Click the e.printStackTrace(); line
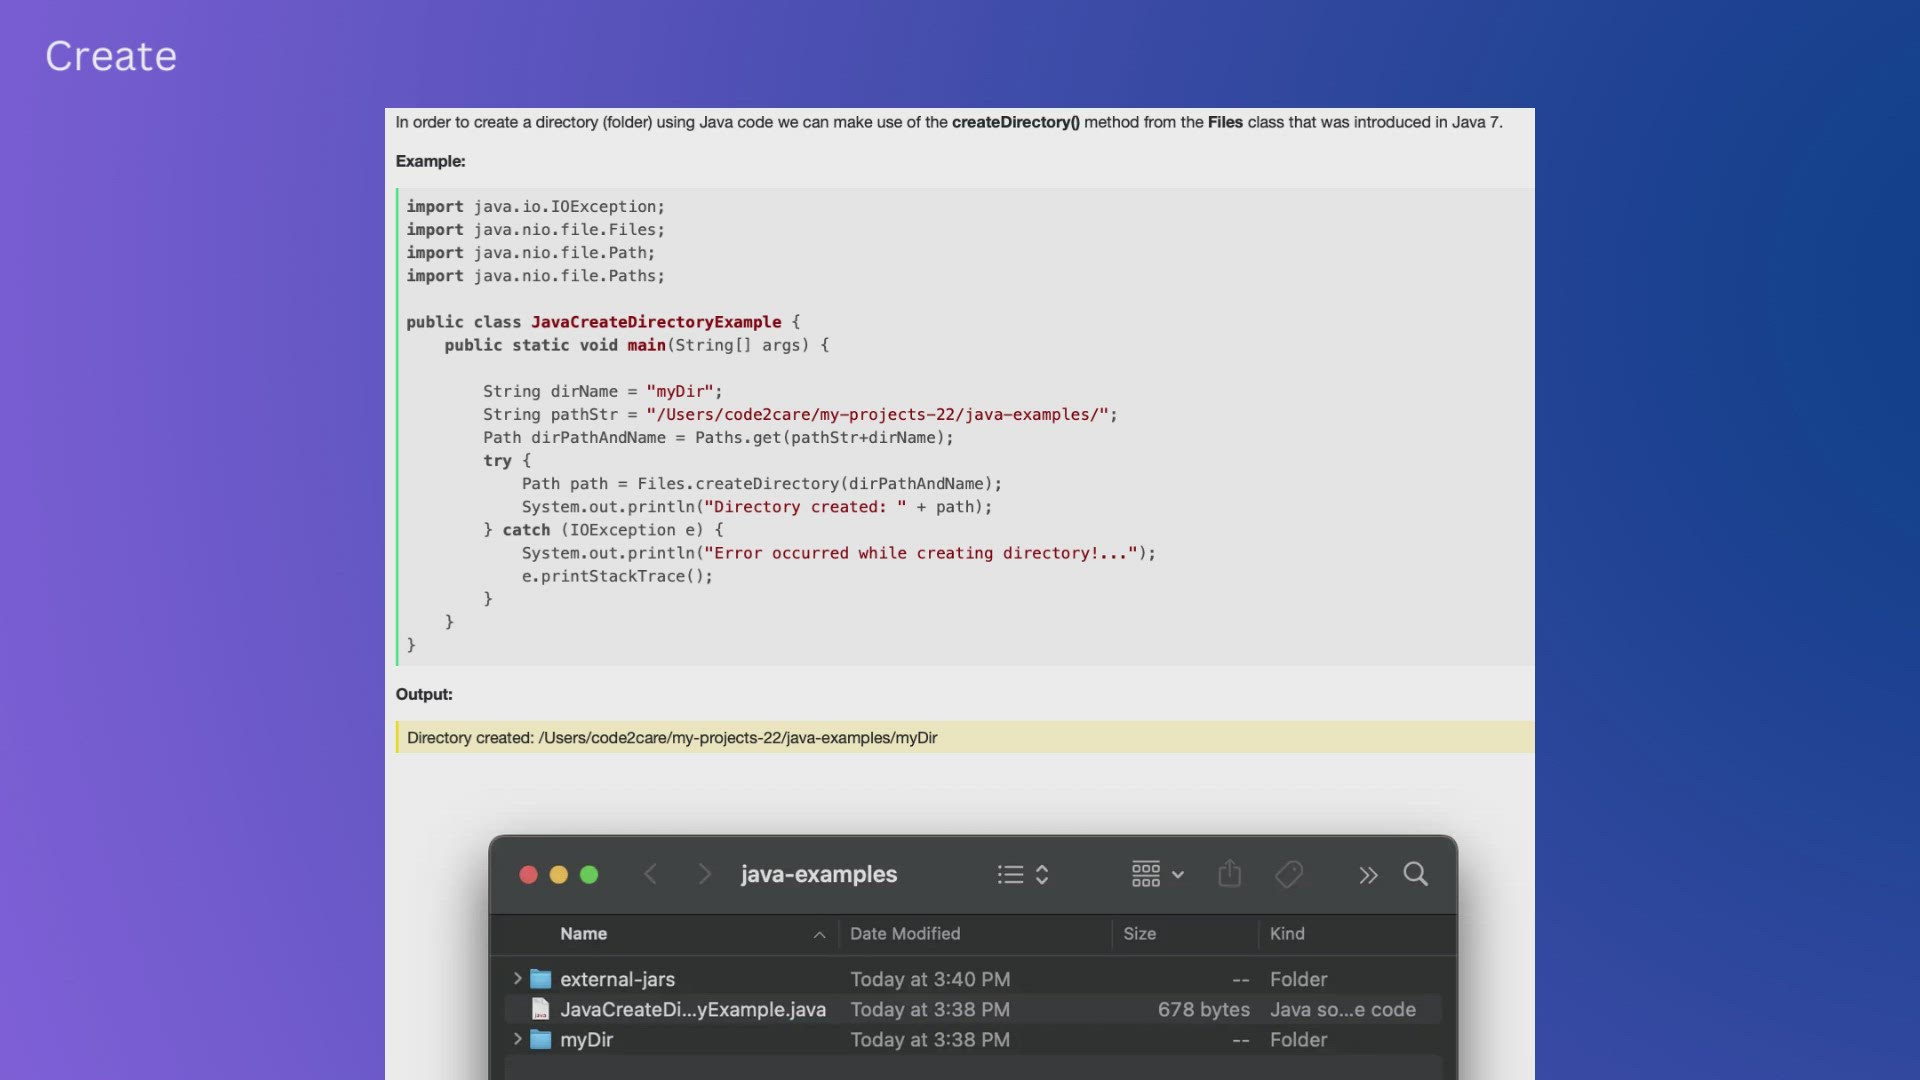1920x1080 pixels. point(617,576)
